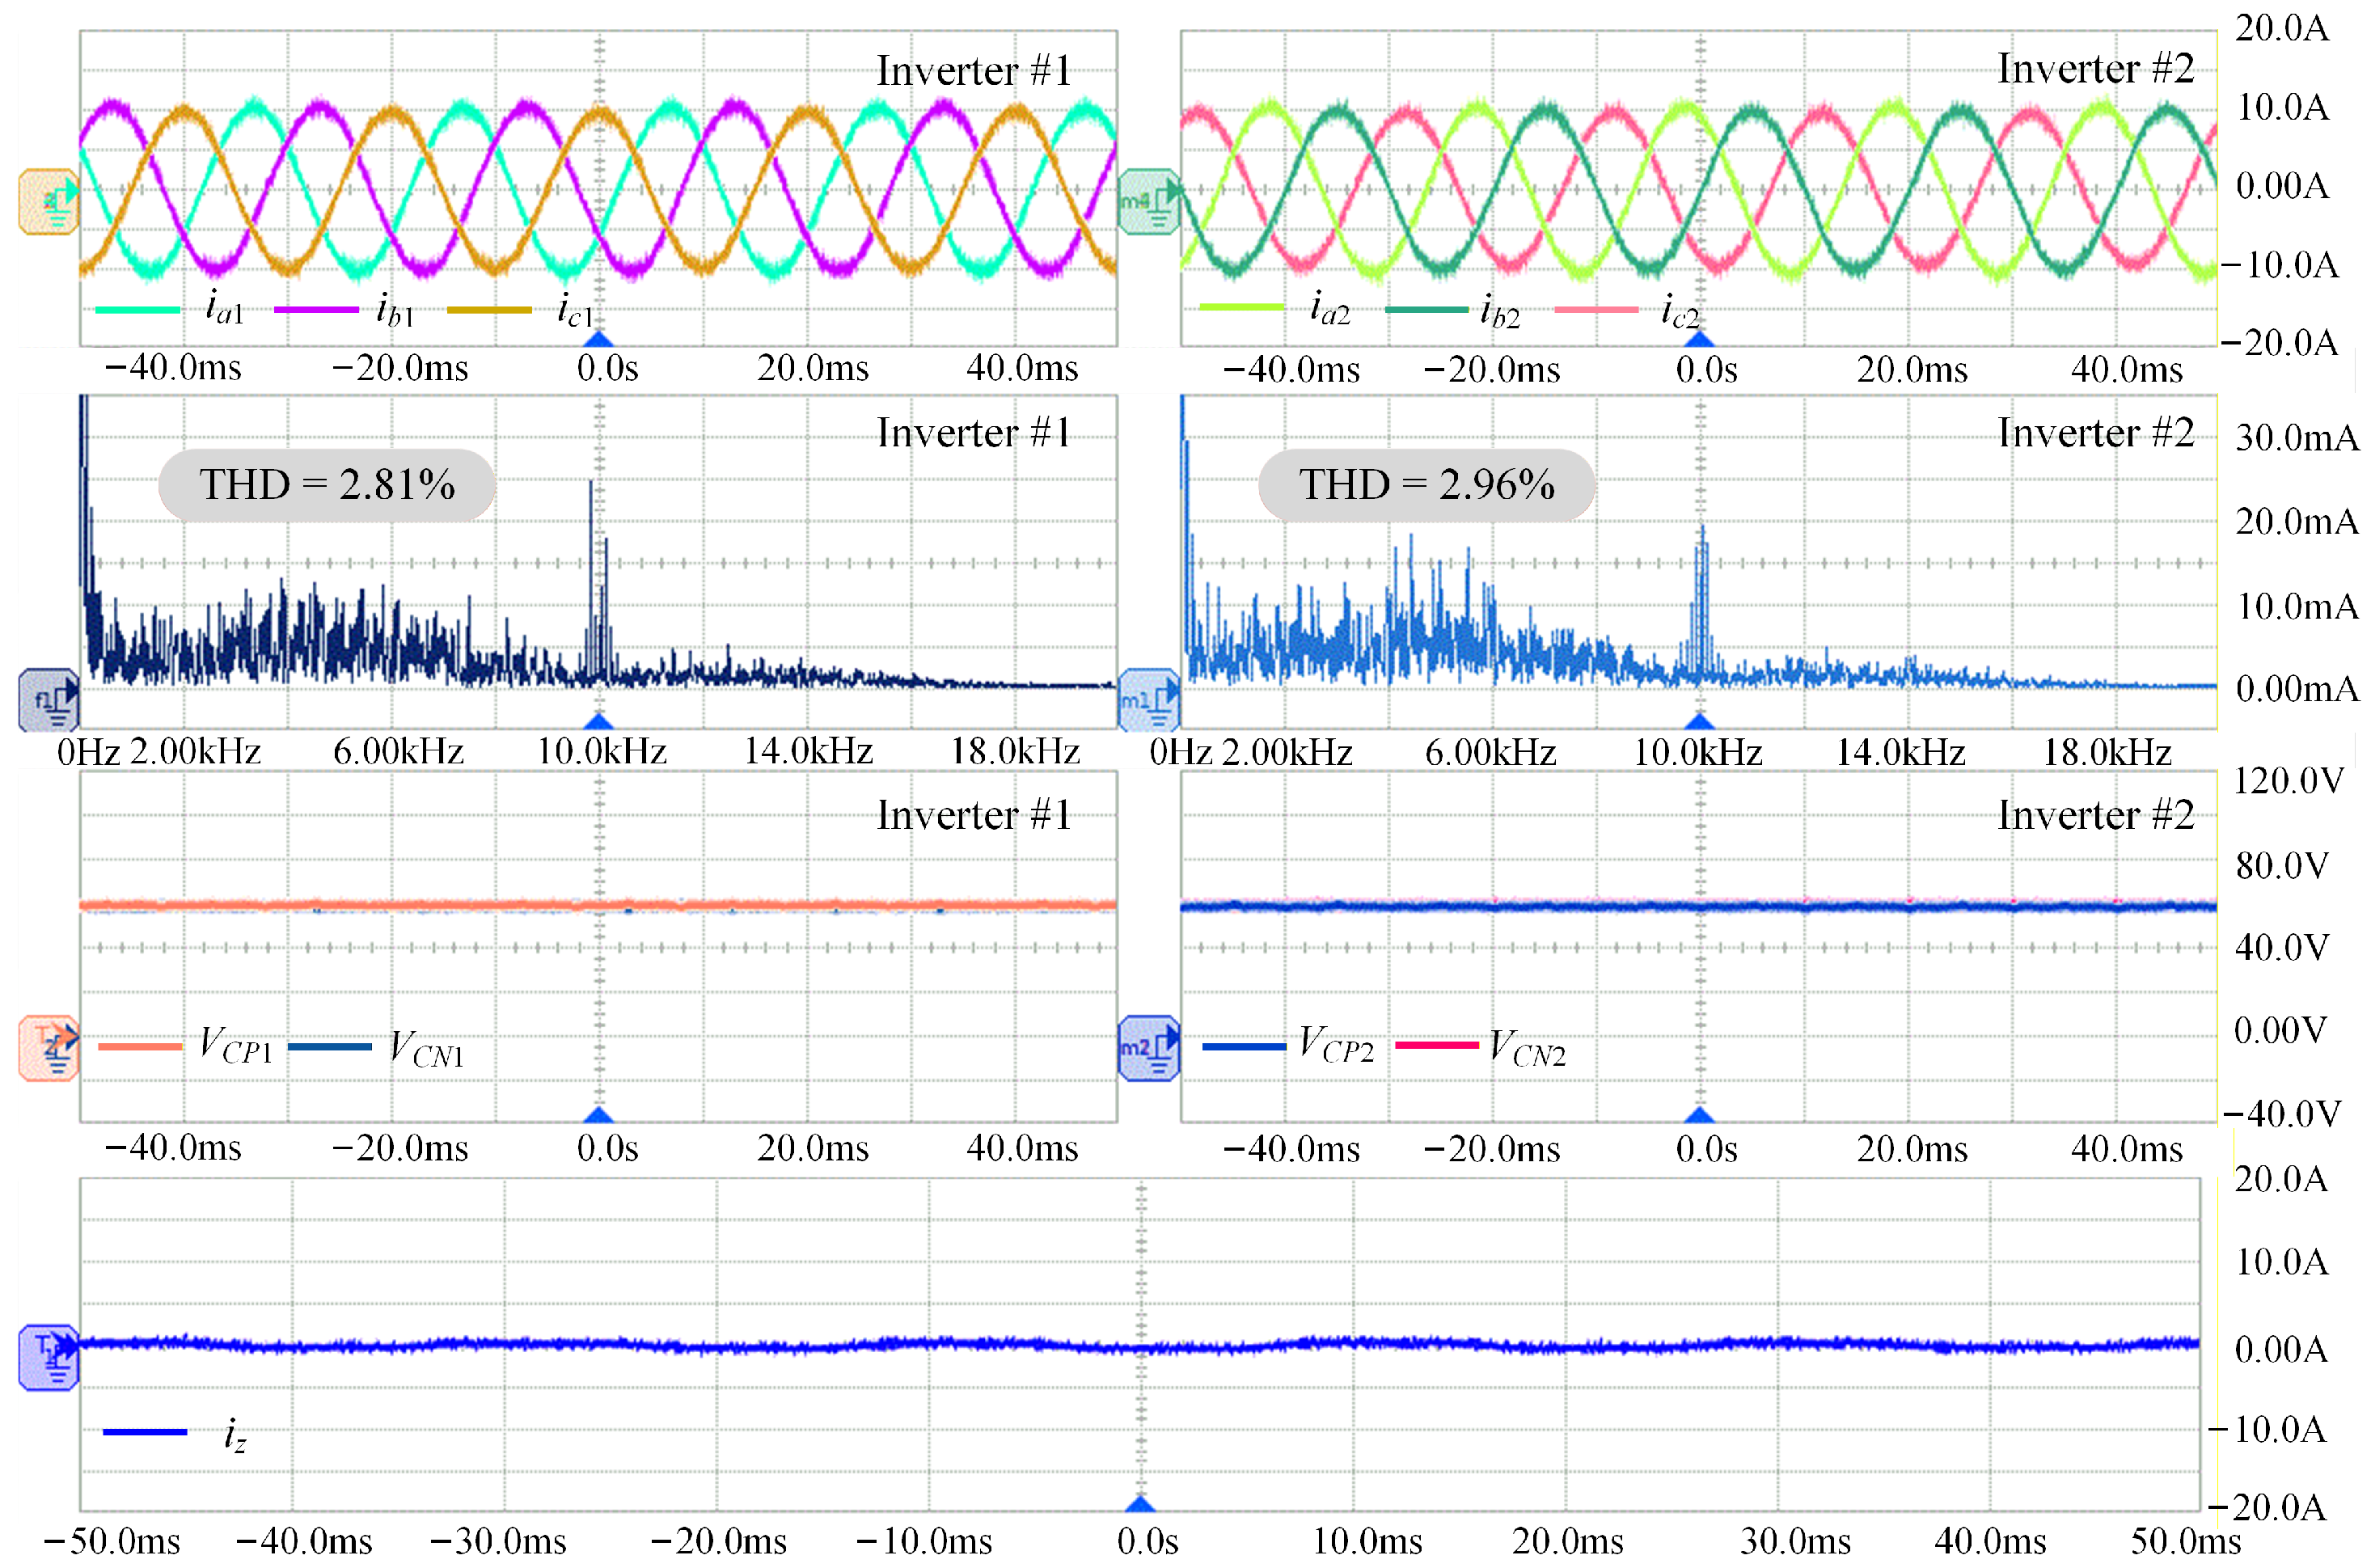Click the orange marker beside VCP1 voltage plot
Image resolution: width=2371 pixels, height=1568 pixels.
click(x=49, y=1048)
